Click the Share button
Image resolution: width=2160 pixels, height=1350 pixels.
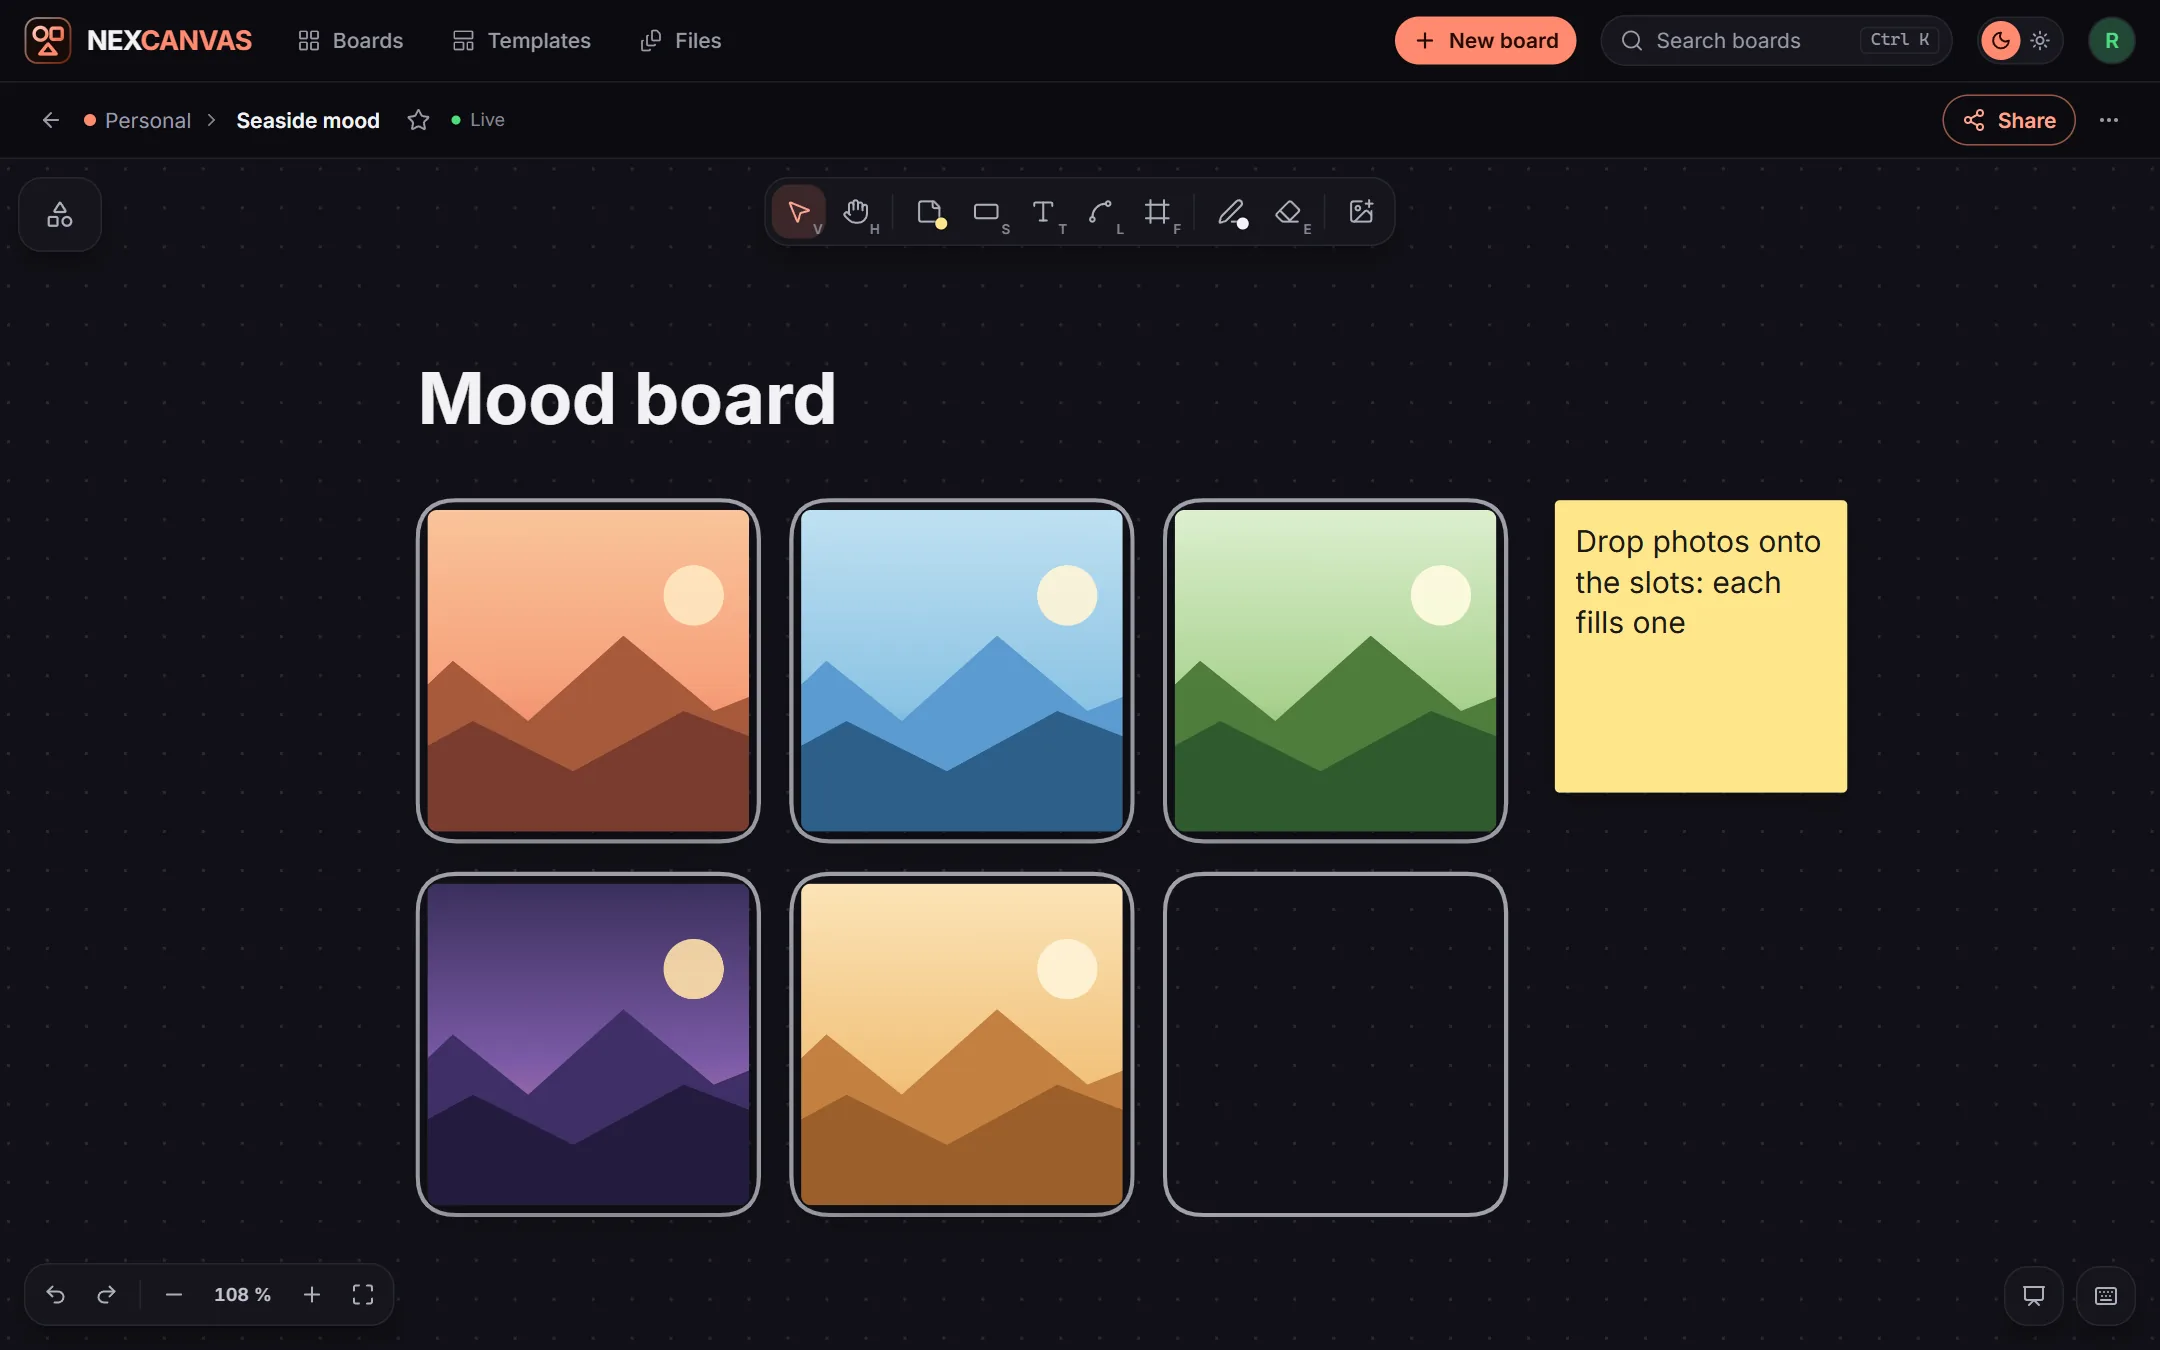pyautogui.click(x=2008, y=120)
